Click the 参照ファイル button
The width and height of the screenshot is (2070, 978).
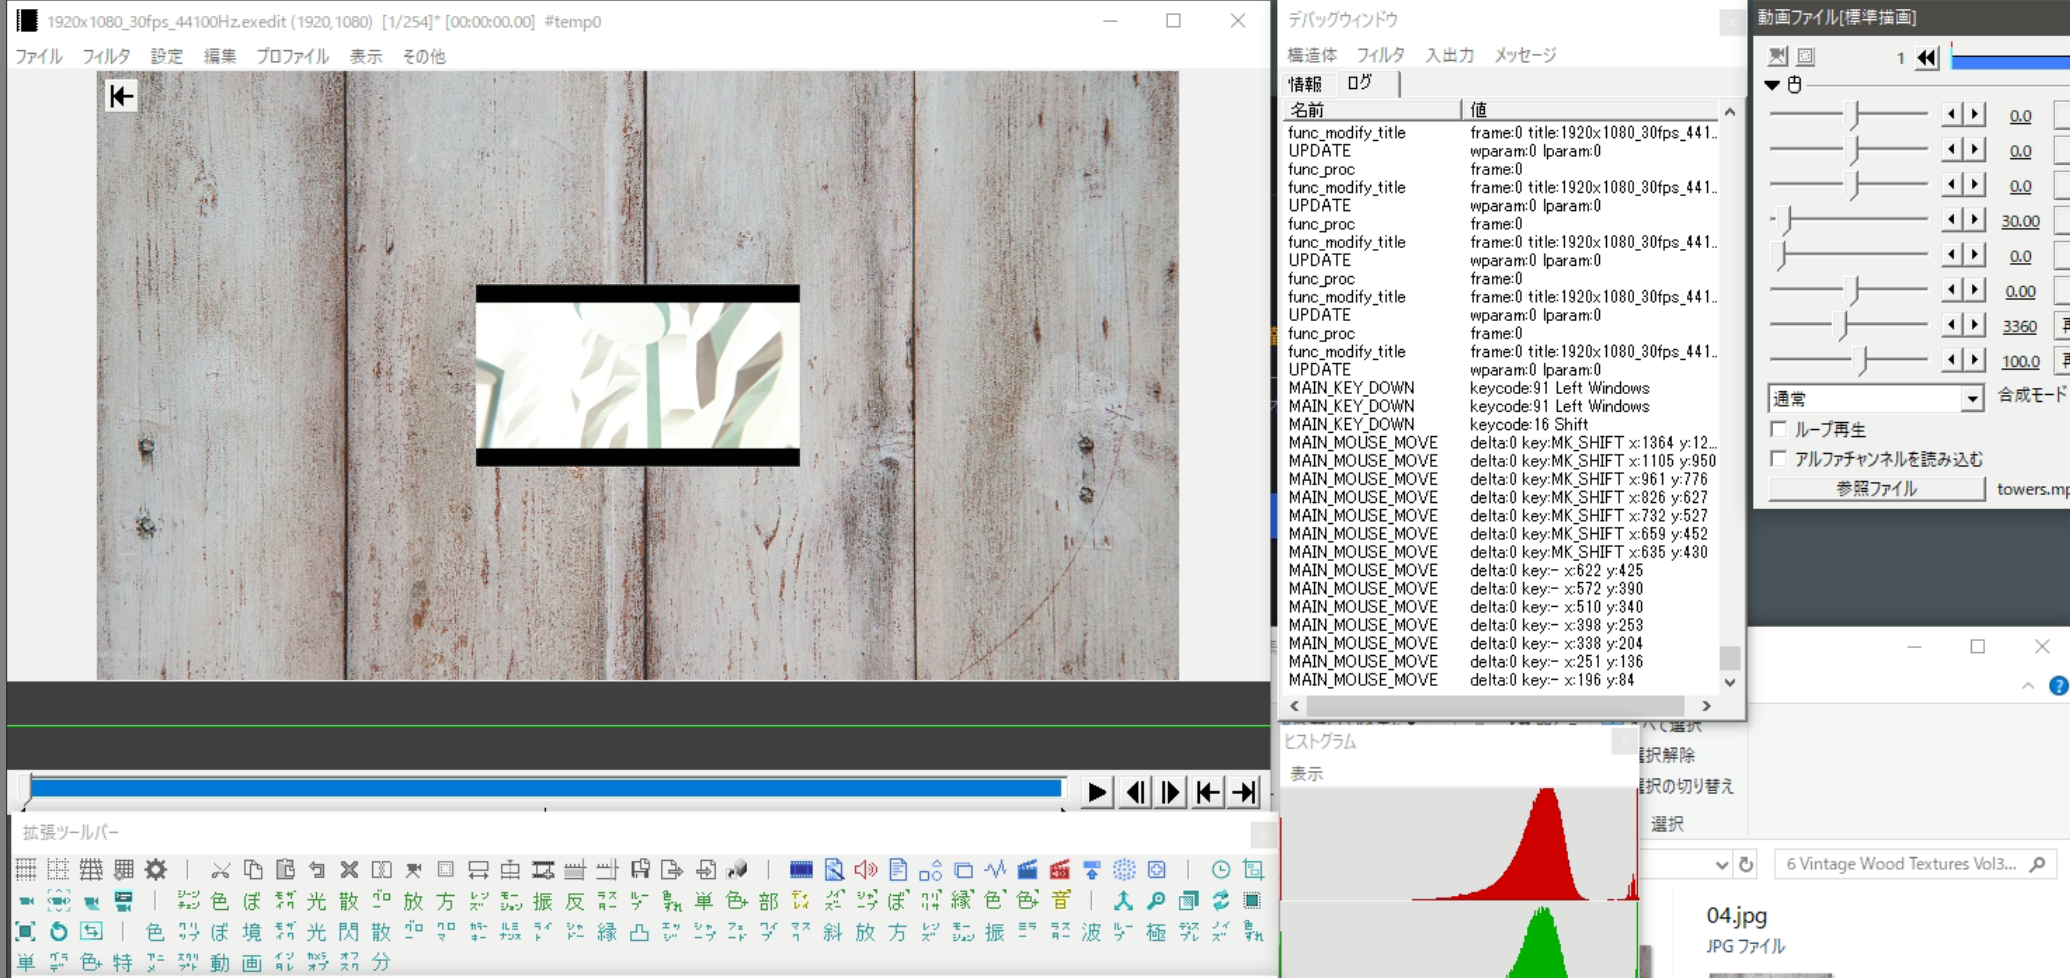[1876, 489]
